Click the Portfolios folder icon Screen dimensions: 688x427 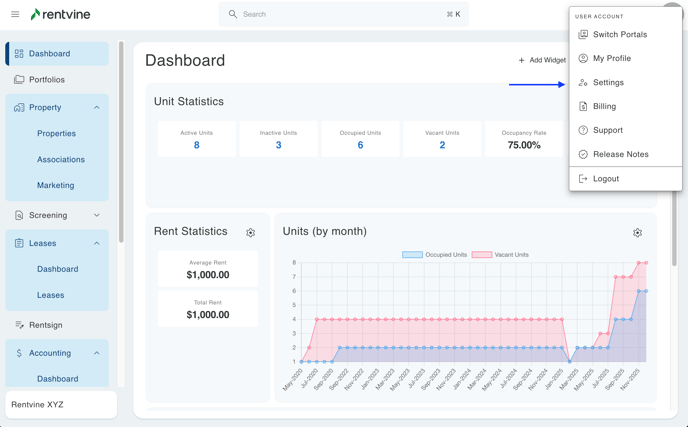click(x=19, y=80)
